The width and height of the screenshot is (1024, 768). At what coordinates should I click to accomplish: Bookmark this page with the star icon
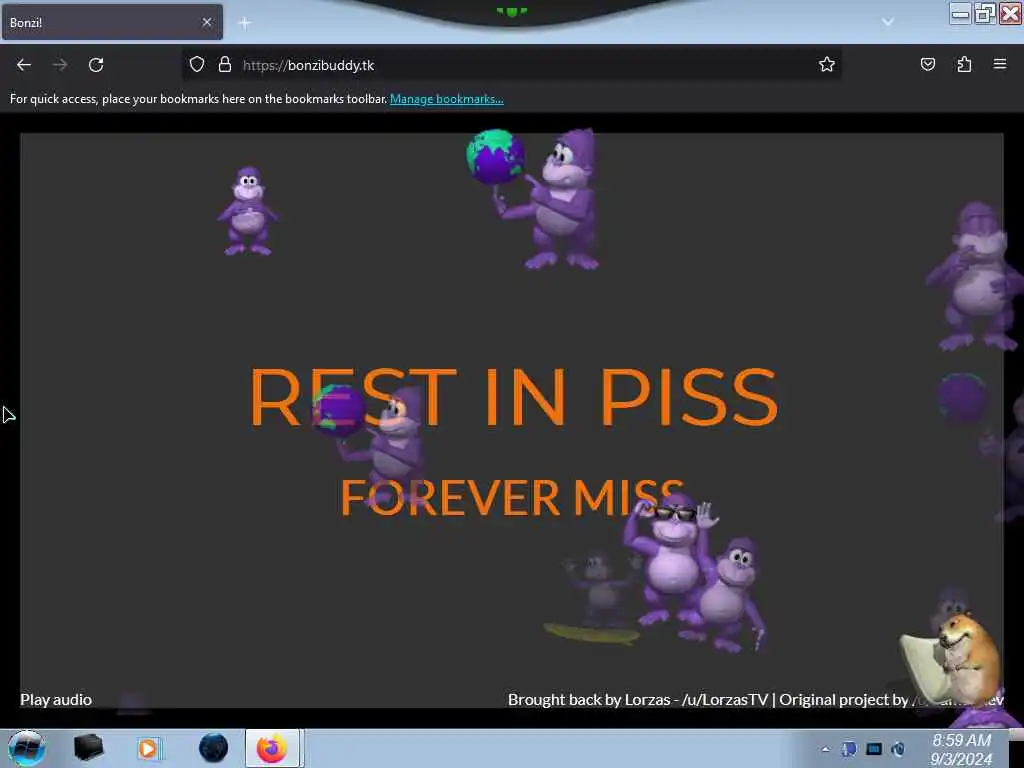[x=827, y=64]
